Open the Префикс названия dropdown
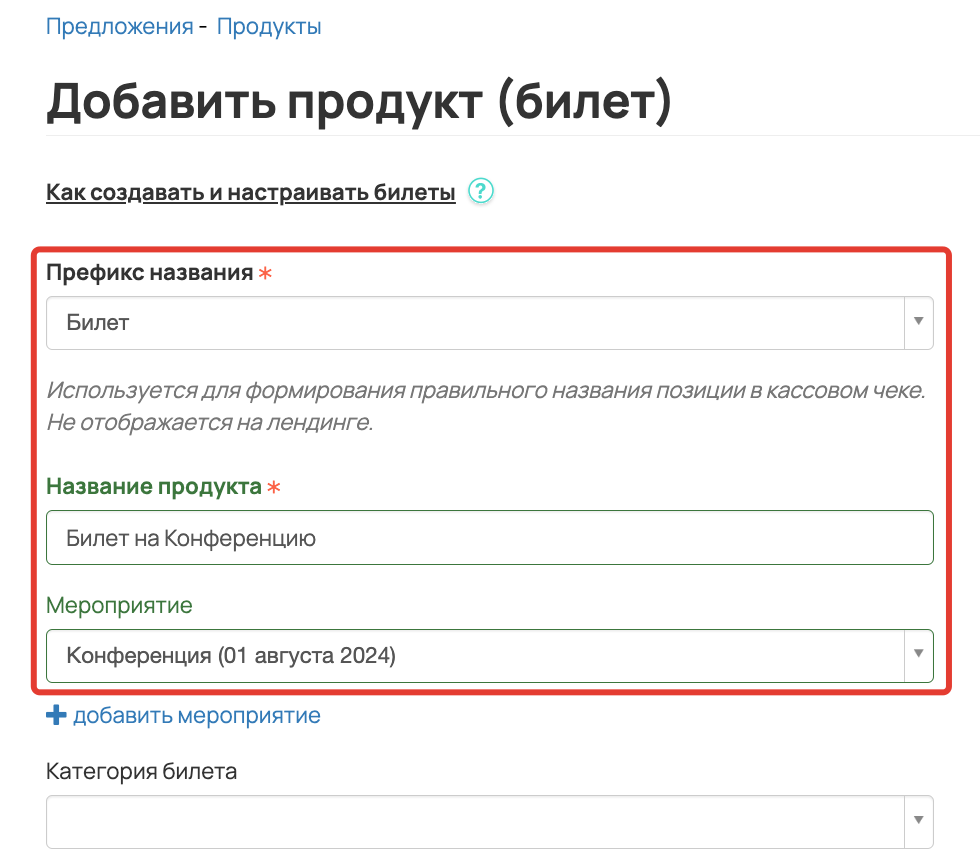The height and width of the screenshot is (858, 980). [x=489, y=322]
